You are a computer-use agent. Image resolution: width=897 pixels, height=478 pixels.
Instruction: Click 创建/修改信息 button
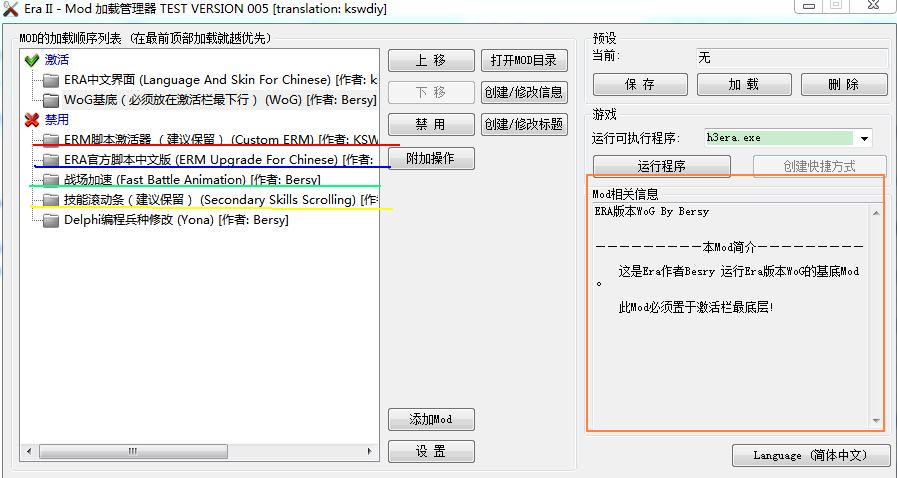pyautogui.click(x=524, y=93)
